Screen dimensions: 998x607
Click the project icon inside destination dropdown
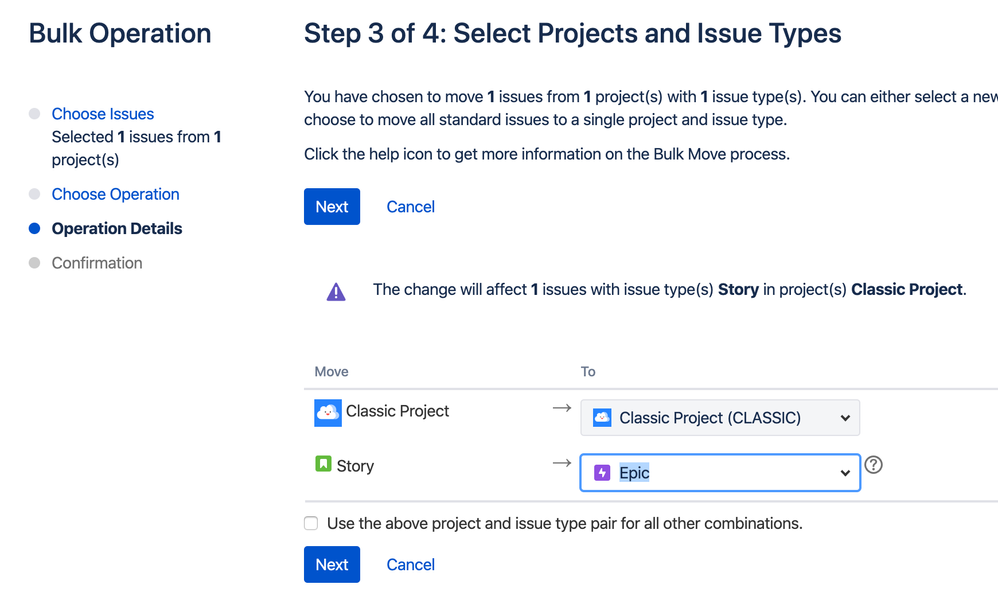(x=602, y=418)
